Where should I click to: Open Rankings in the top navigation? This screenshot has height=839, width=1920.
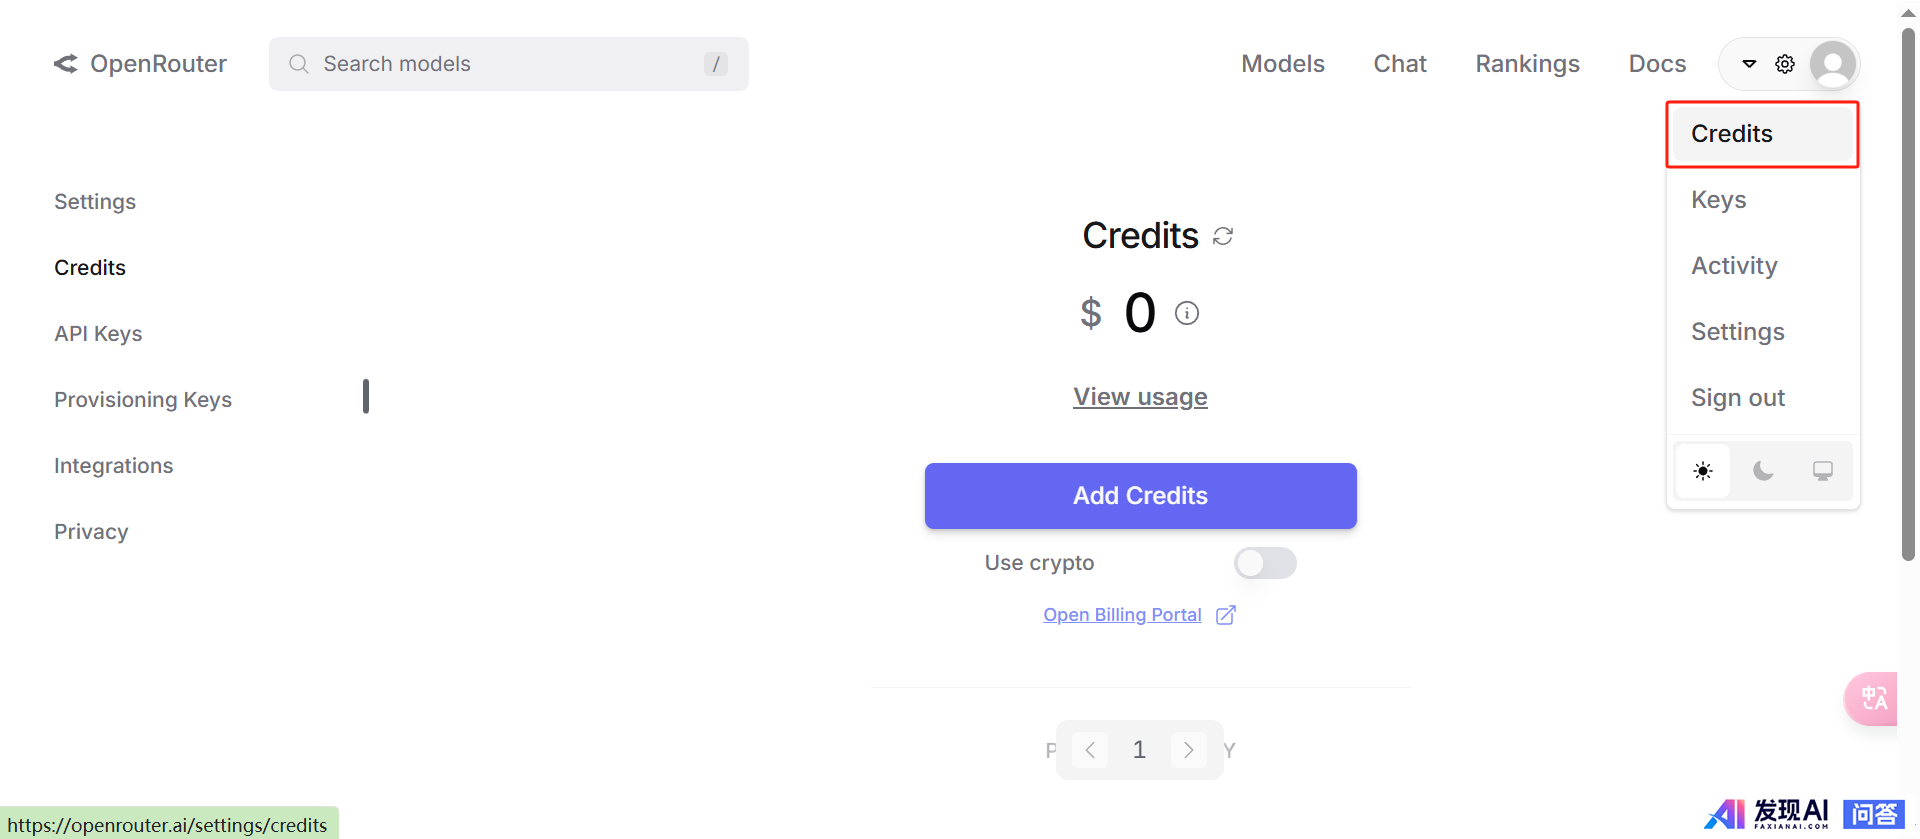[x=1527, y=64]
